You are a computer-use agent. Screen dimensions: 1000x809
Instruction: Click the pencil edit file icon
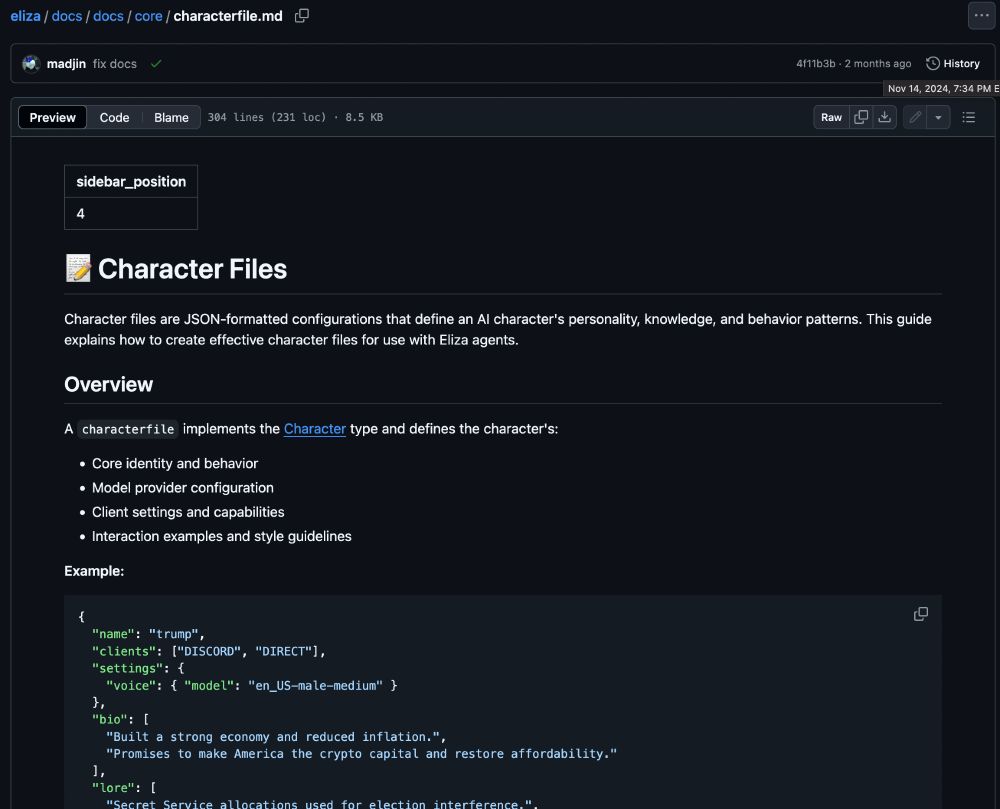click(915, 117)
